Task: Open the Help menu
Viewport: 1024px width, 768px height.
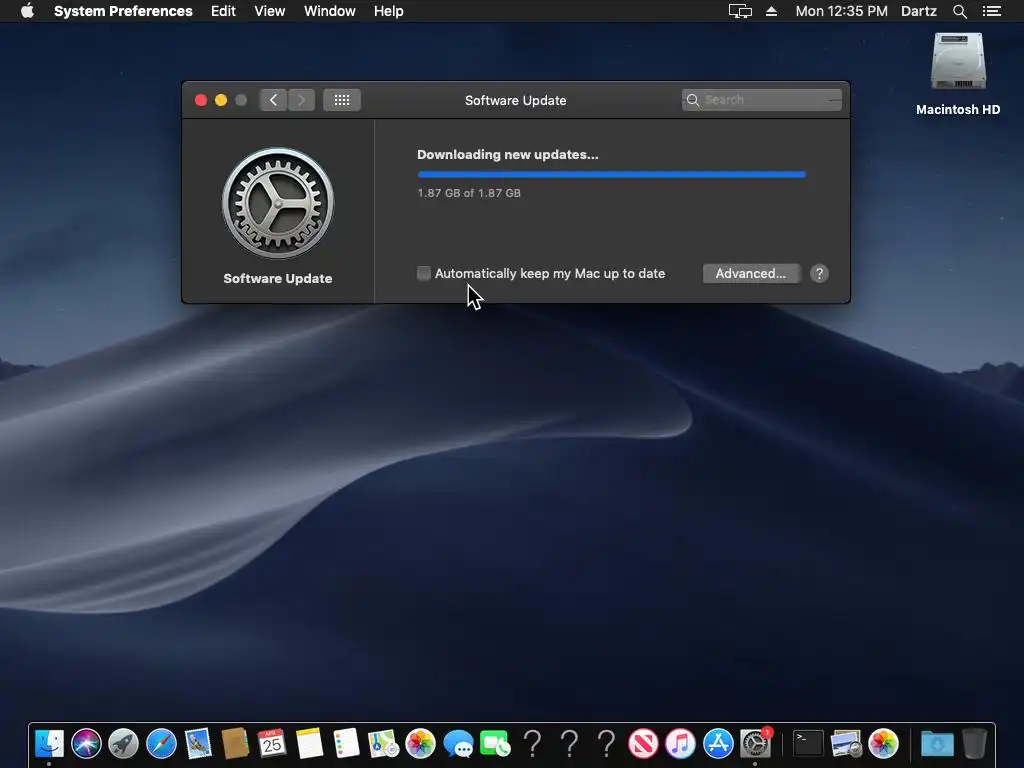Action: (389, 11)
